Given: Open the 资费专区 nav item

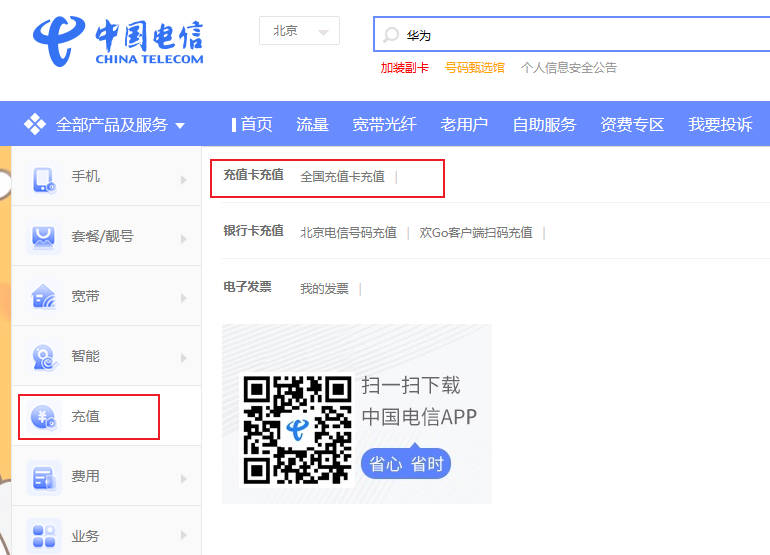Looking at the screenshot, I should pos(632,124).
